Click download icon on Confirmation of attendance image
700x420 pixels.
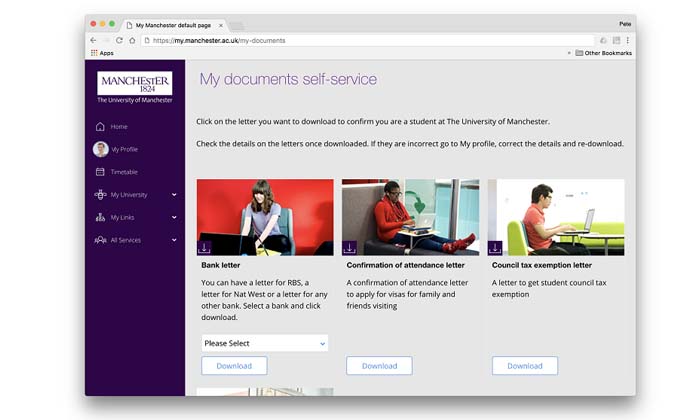point(349,248)
